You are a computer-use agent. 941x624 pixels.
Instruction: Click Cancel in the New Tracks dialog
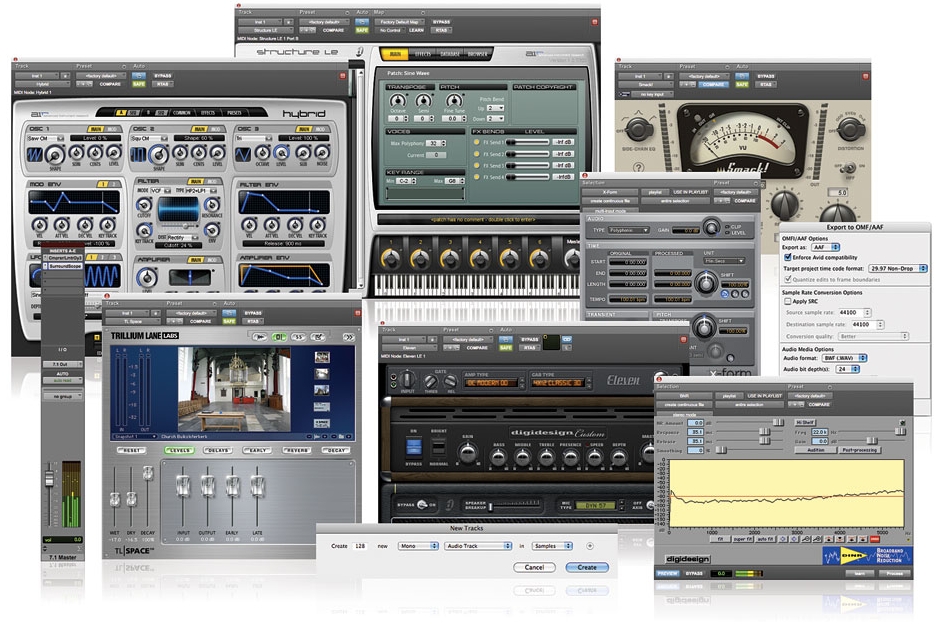534,567
